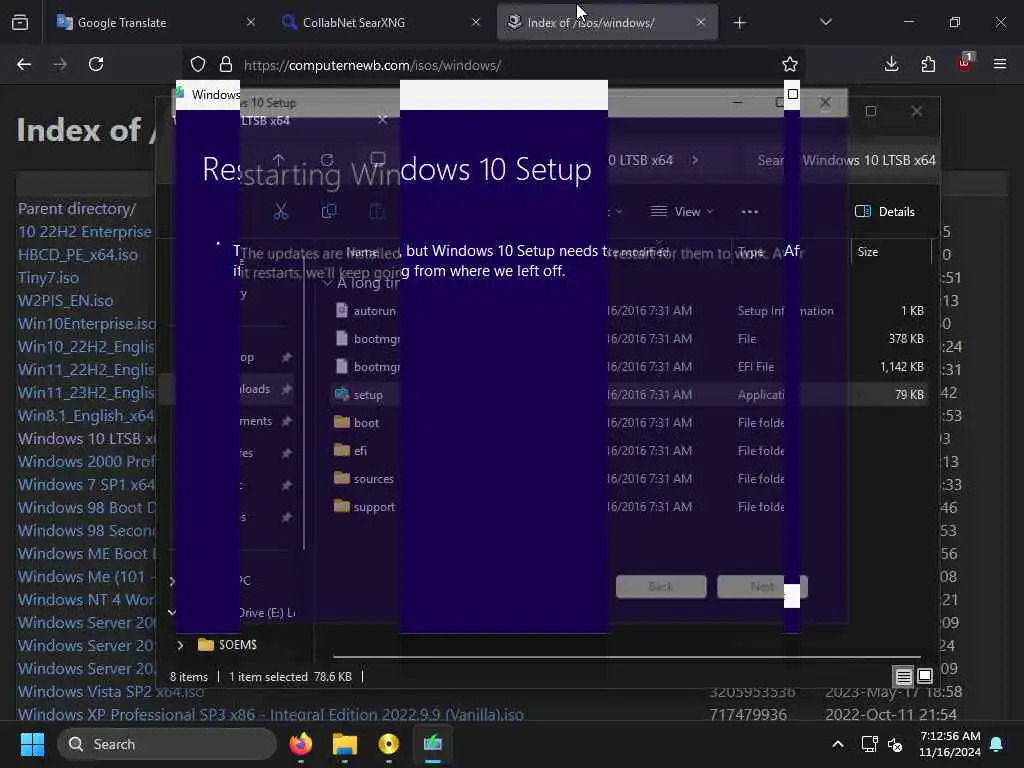Close the CollabNet SearXNG tab
The width and height of the screenshot is (1024, 768).
click(x=476, y=23)
